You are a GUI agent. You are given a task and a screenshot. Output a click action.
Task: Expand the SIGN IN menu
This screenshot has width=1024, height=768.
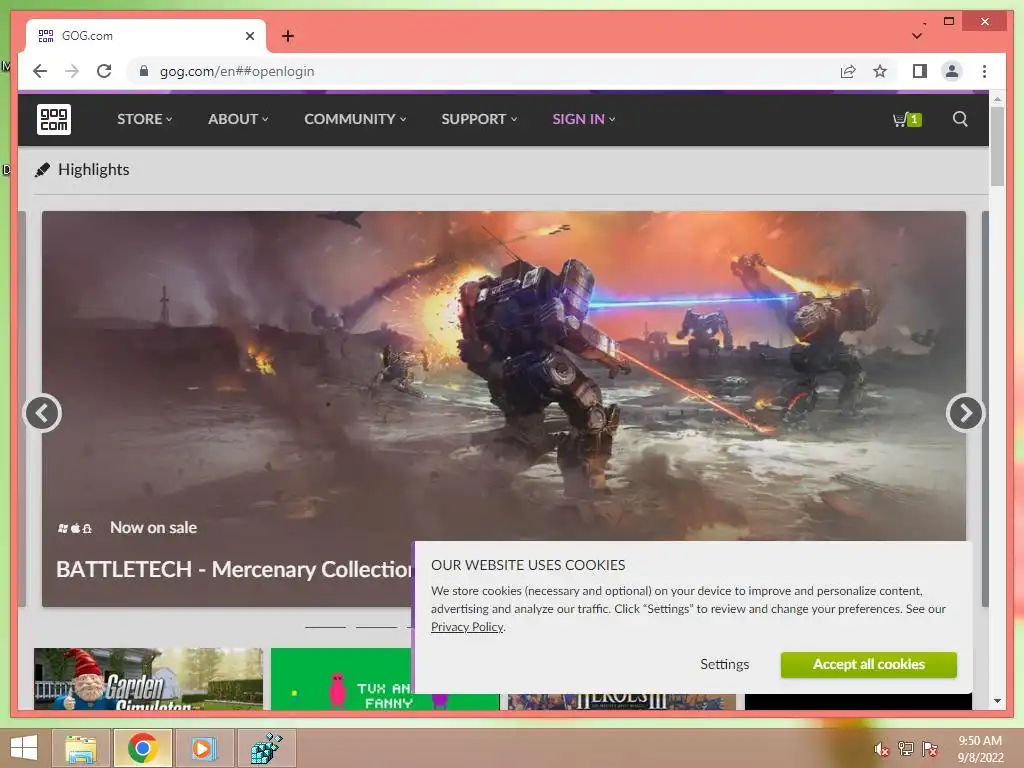(x=583, y=119)
